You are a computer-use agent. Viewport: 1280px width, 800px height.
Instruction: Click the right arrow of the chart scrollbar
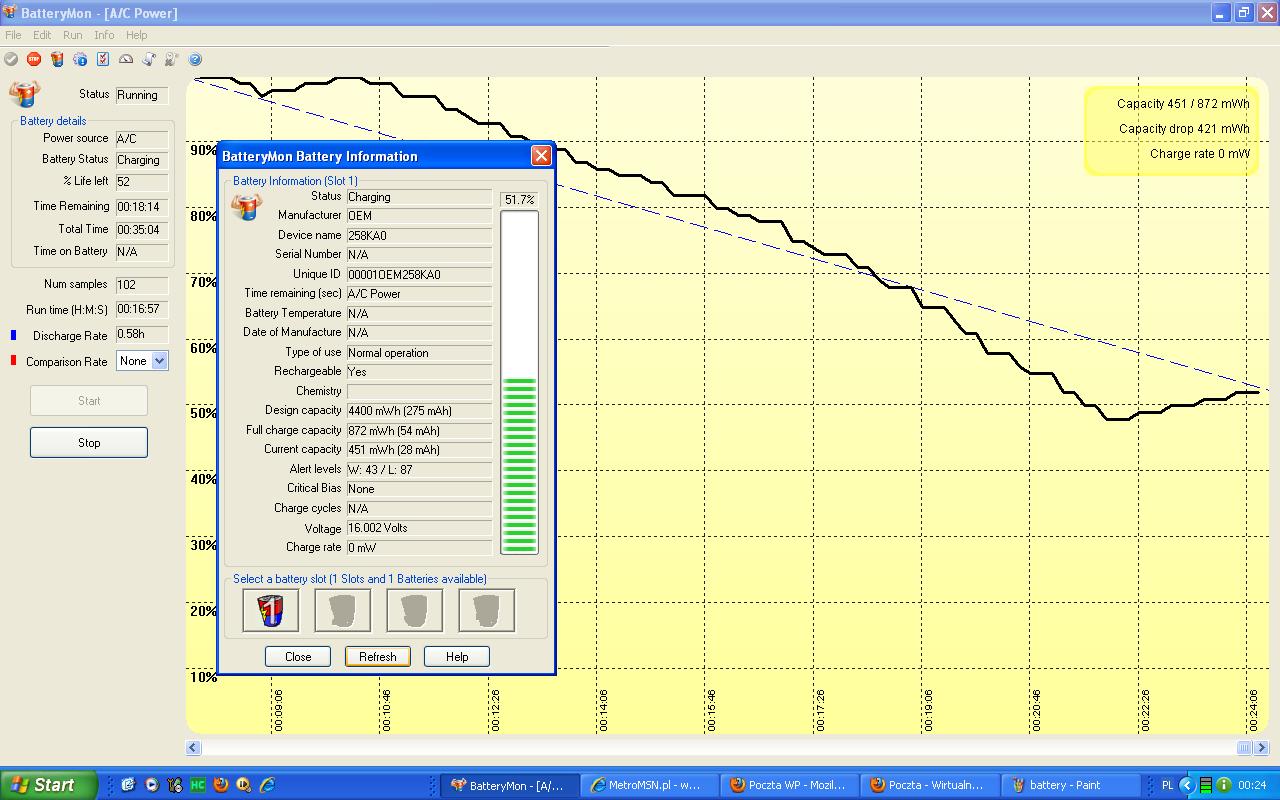pyautogui.click(x=1263, y=748)
